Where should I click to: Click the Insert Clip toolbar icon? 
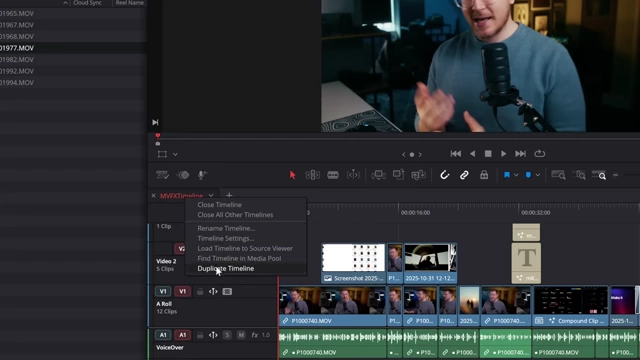click(x=378, y=175)
